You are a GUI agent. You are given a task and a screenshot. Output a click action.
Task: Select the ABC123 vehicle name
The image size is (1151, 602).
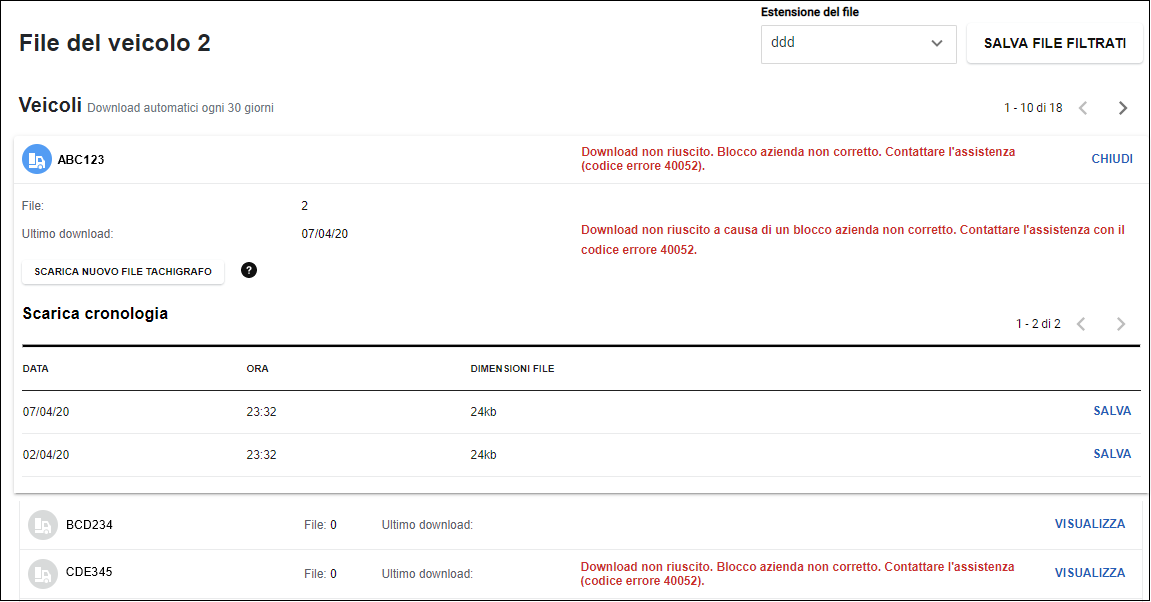[81, 160]
